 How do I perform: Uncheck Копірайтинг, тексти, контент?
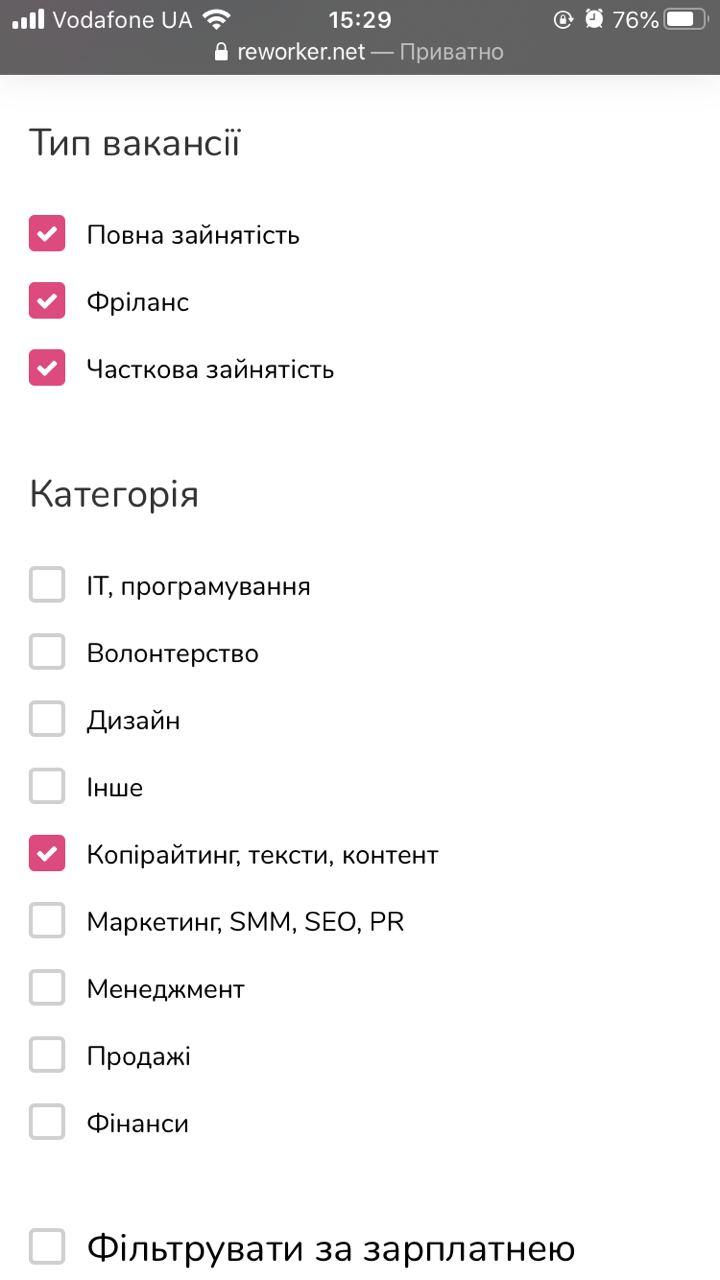[x=46, y=853]
